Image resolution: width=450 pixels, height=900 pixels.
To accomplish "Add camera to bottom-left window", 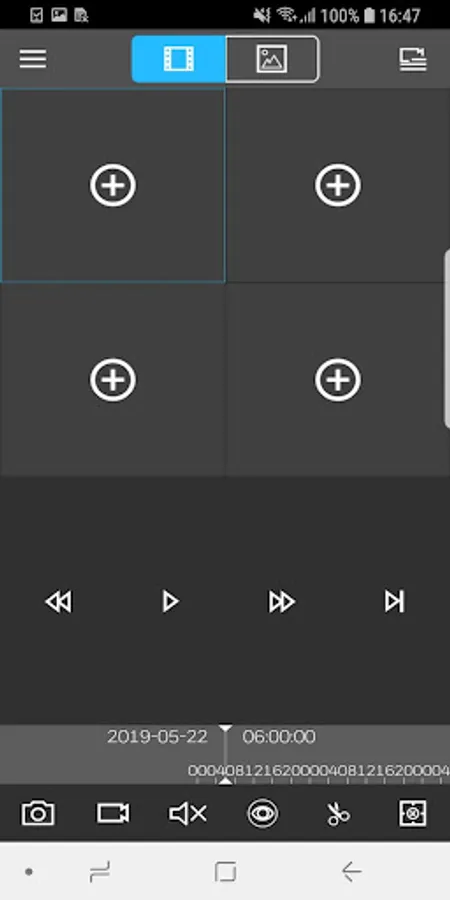I will [112, 379].
